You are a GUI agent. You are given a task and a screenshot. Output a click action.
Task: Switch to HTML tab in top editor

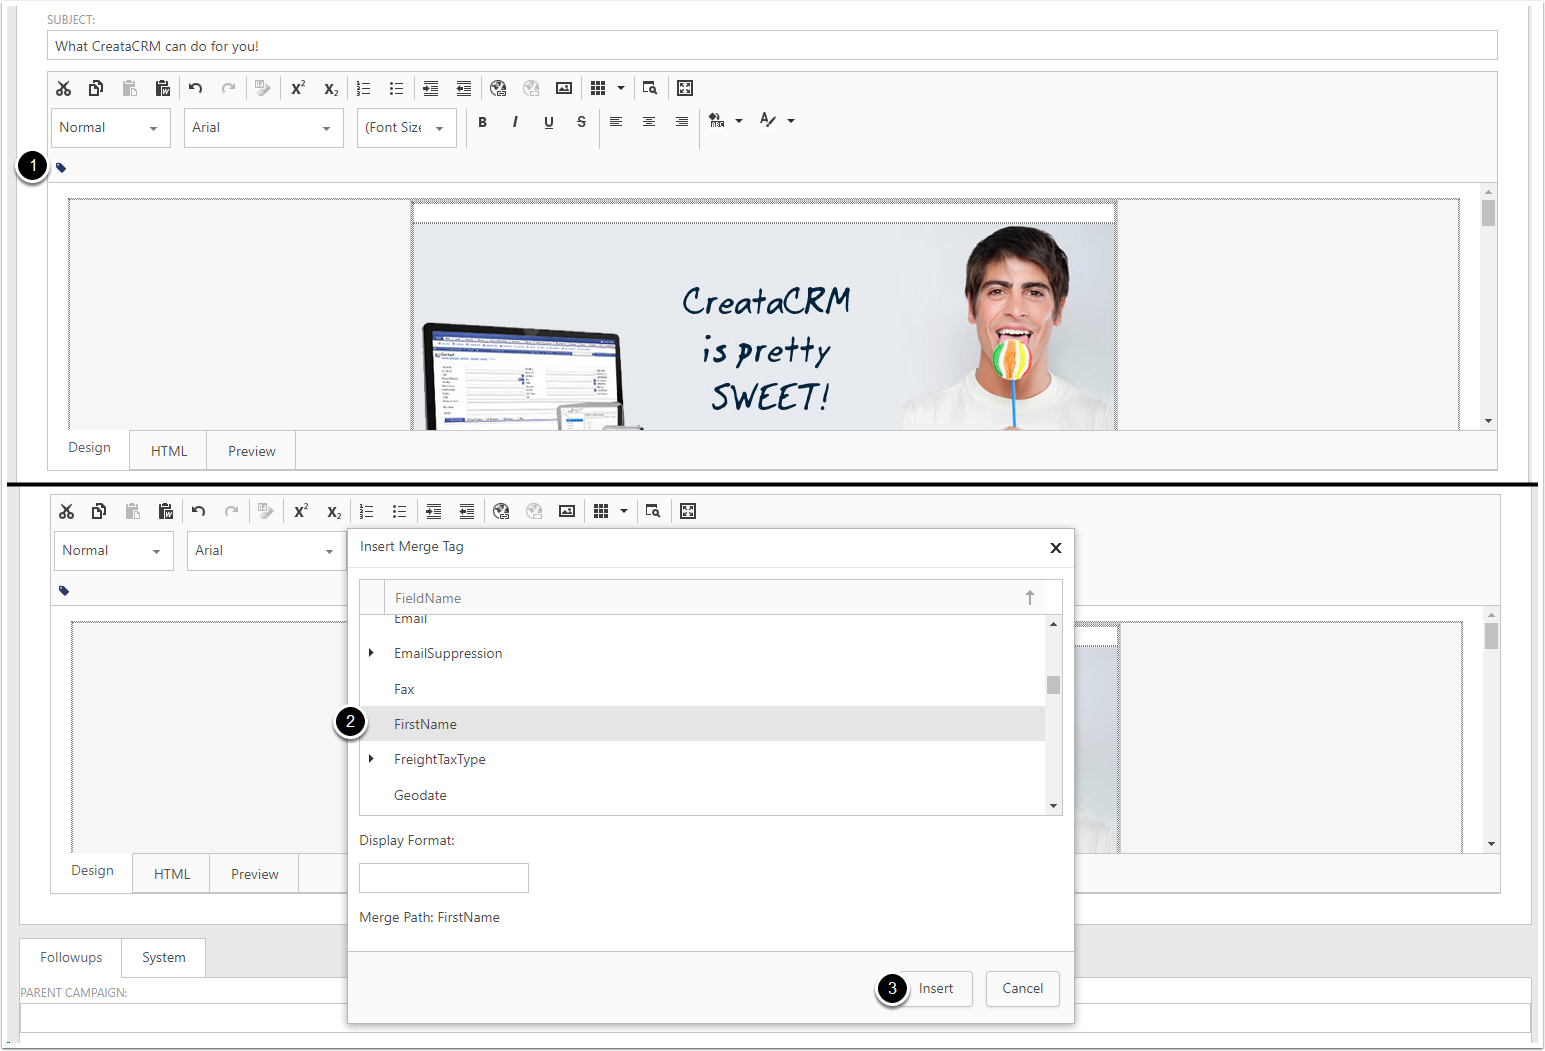tap(169, 451)
